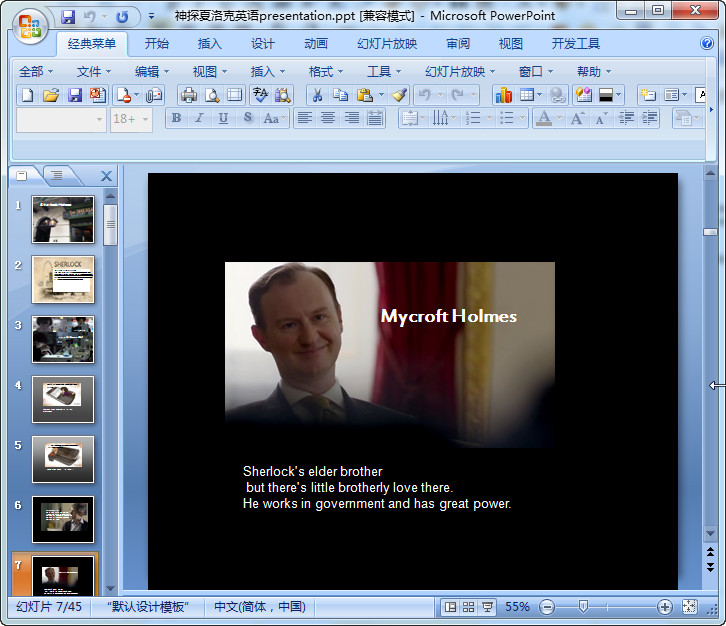The width and height of the screenshot is (726, 626).
Task: Run spelling check with the ABC checkmark icon
Action: click(260, 95)
